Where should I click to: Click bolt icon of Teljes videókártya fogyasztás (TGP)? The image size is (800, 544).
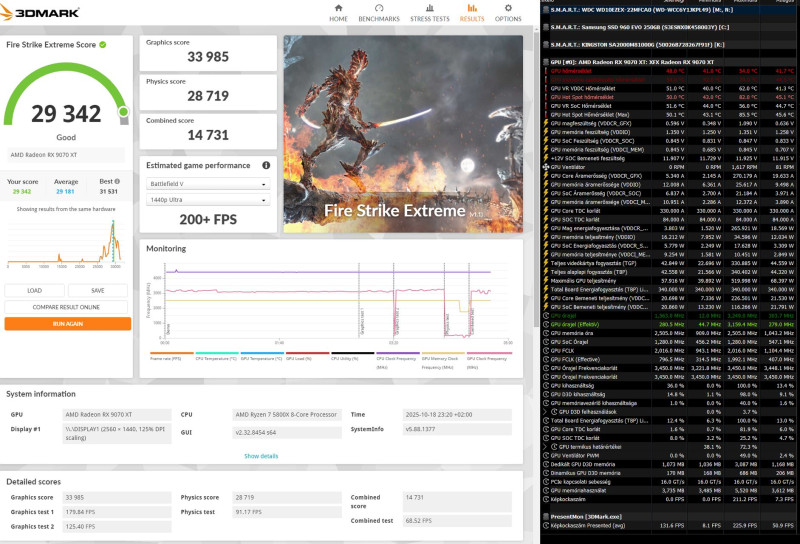[545, 263]
